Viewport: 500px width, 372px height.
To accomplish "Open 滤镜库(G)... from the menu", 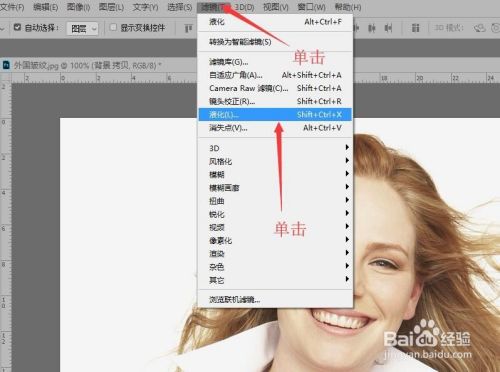I will (275, 62).
